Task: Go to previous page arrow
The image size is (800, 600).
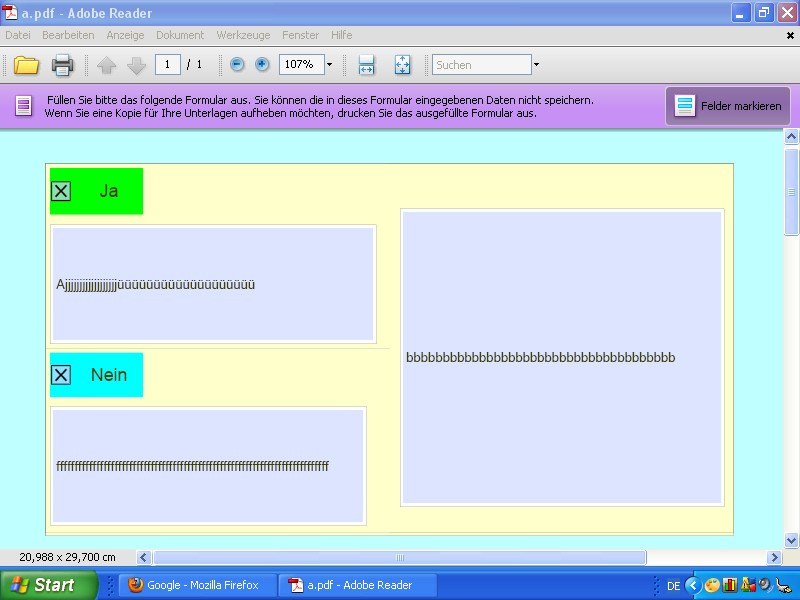Action: click(107, 65)
